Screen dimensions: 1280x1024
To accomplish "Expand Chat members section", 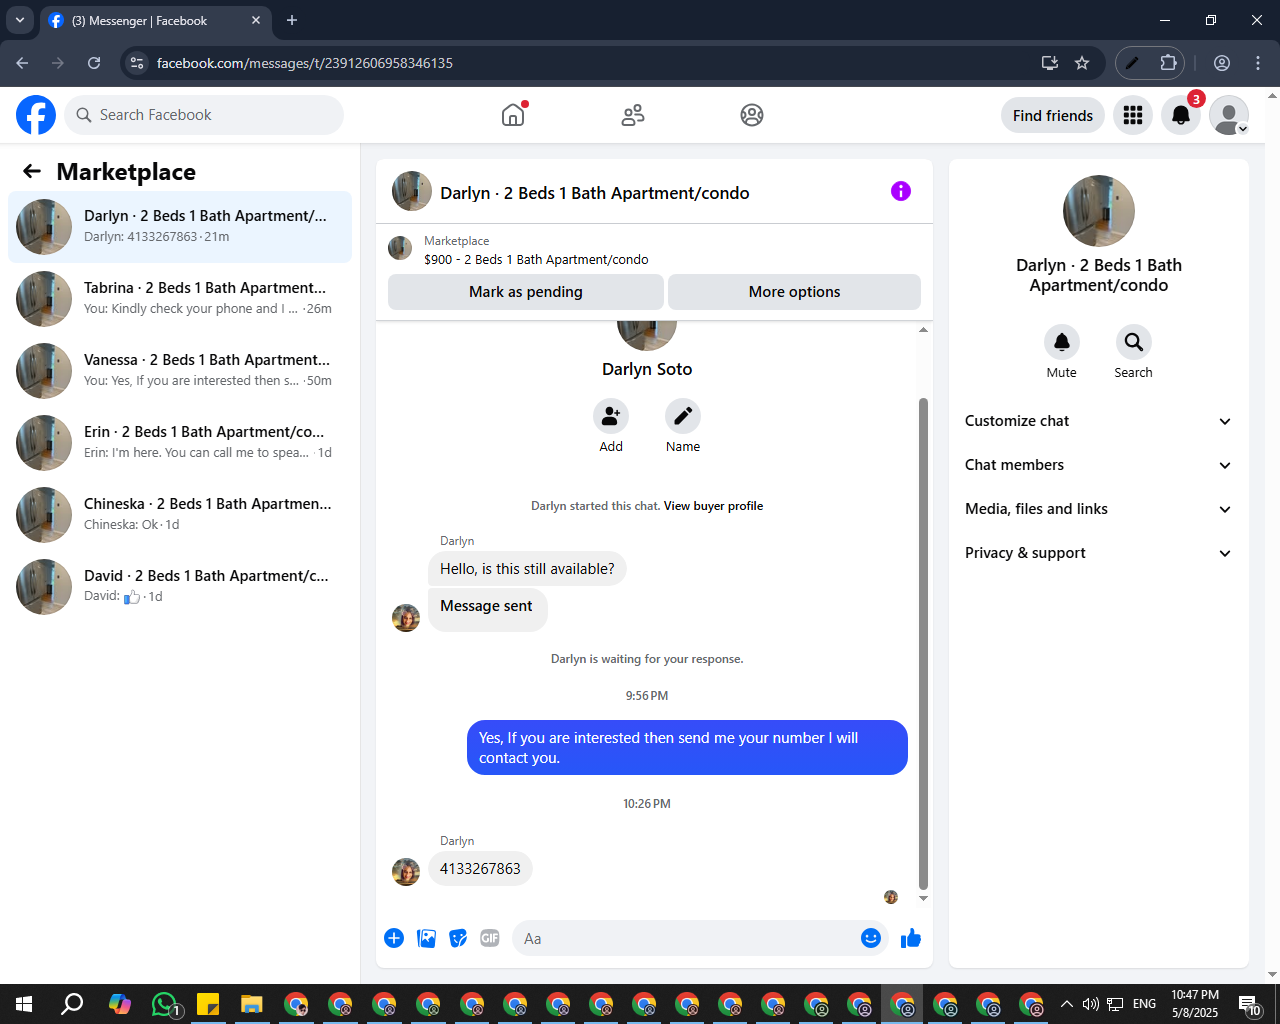I will (1098, 465).
